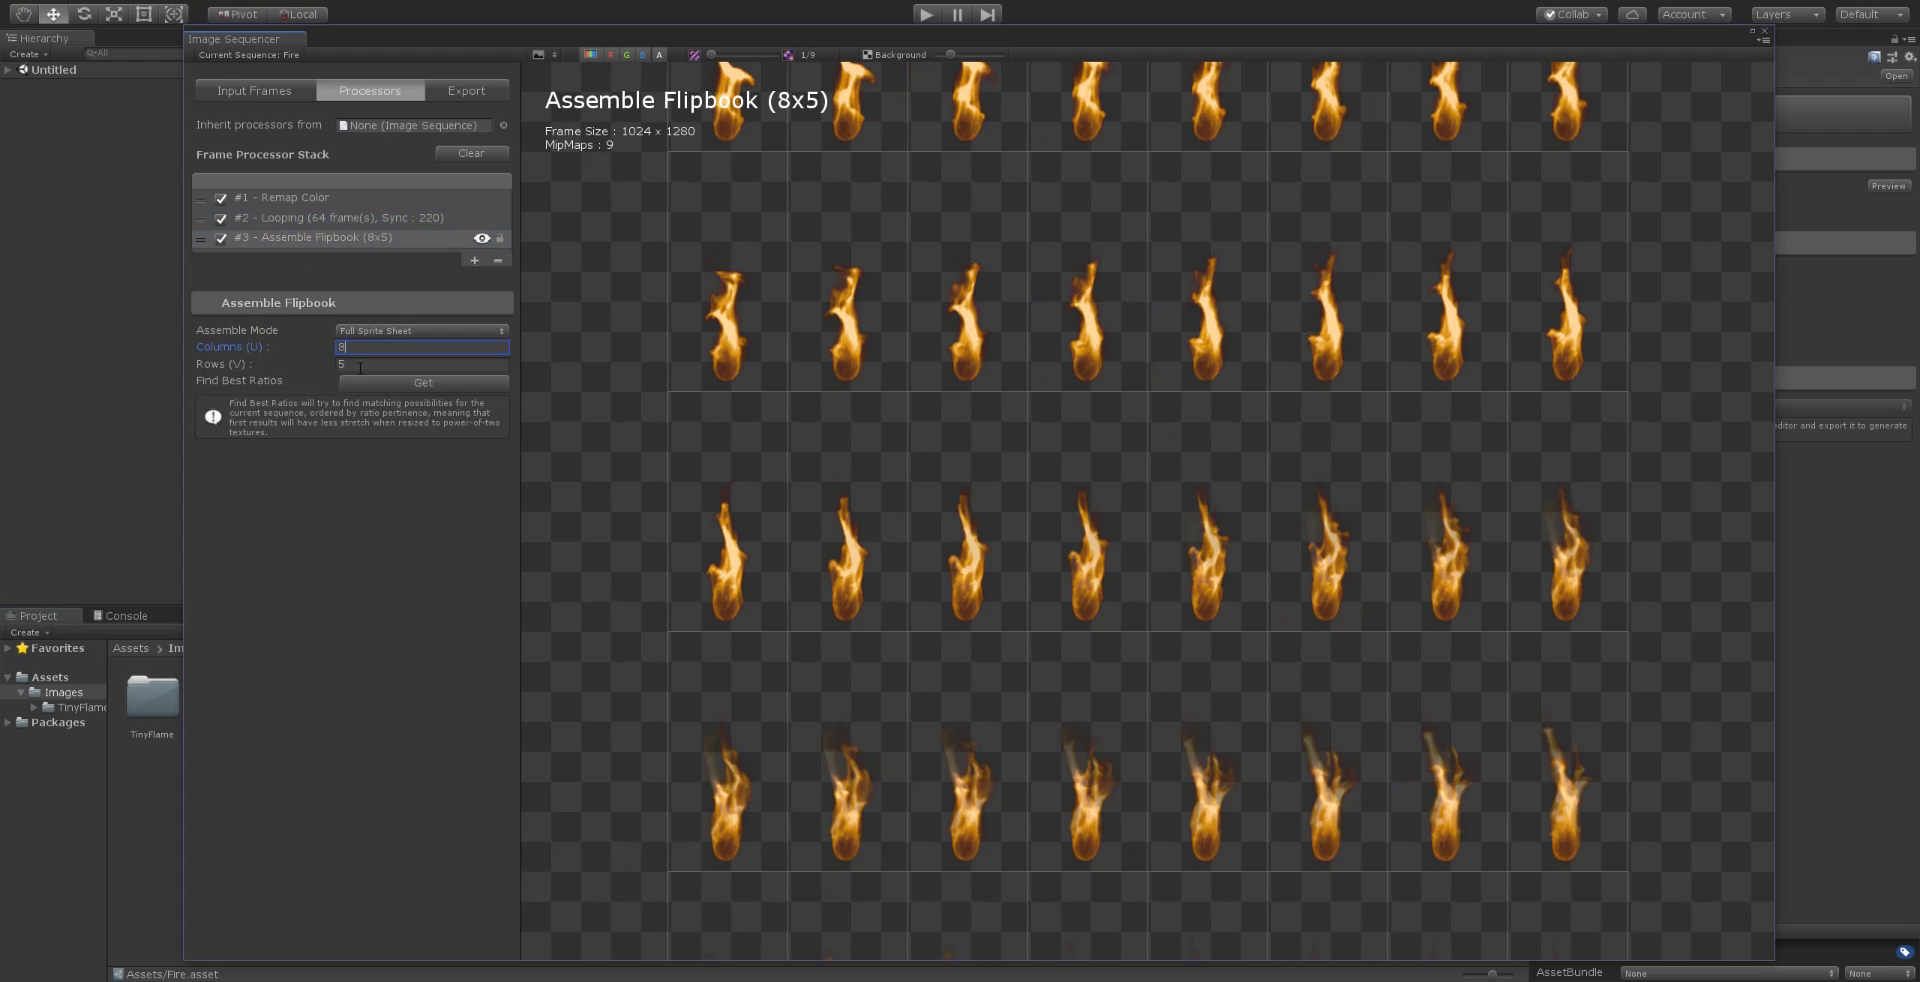Screen dimensions: 1920x982
Task: Remove selected processor with minus button
Action: (x=498, y=260)
